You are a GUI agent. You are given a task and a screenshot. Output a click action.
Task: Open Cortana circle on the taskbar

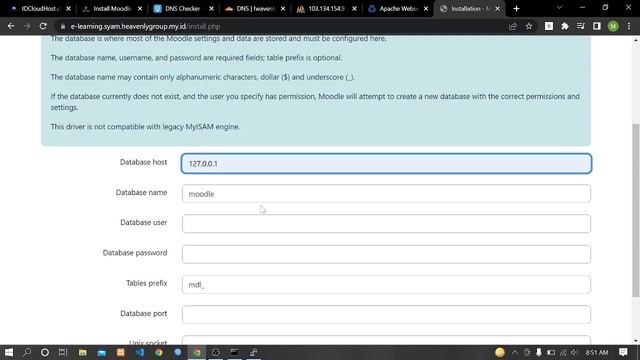[45, 352]
